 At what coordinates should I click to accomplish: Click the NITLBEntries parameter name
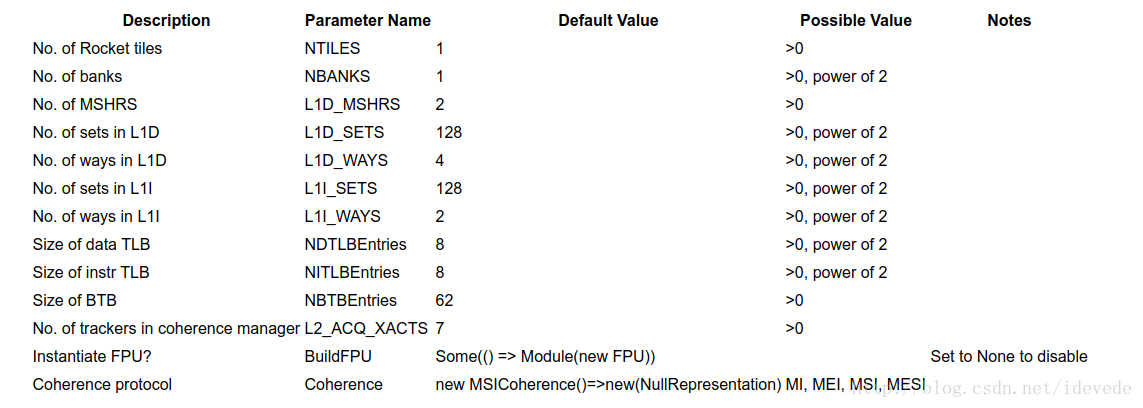(352, 272)
